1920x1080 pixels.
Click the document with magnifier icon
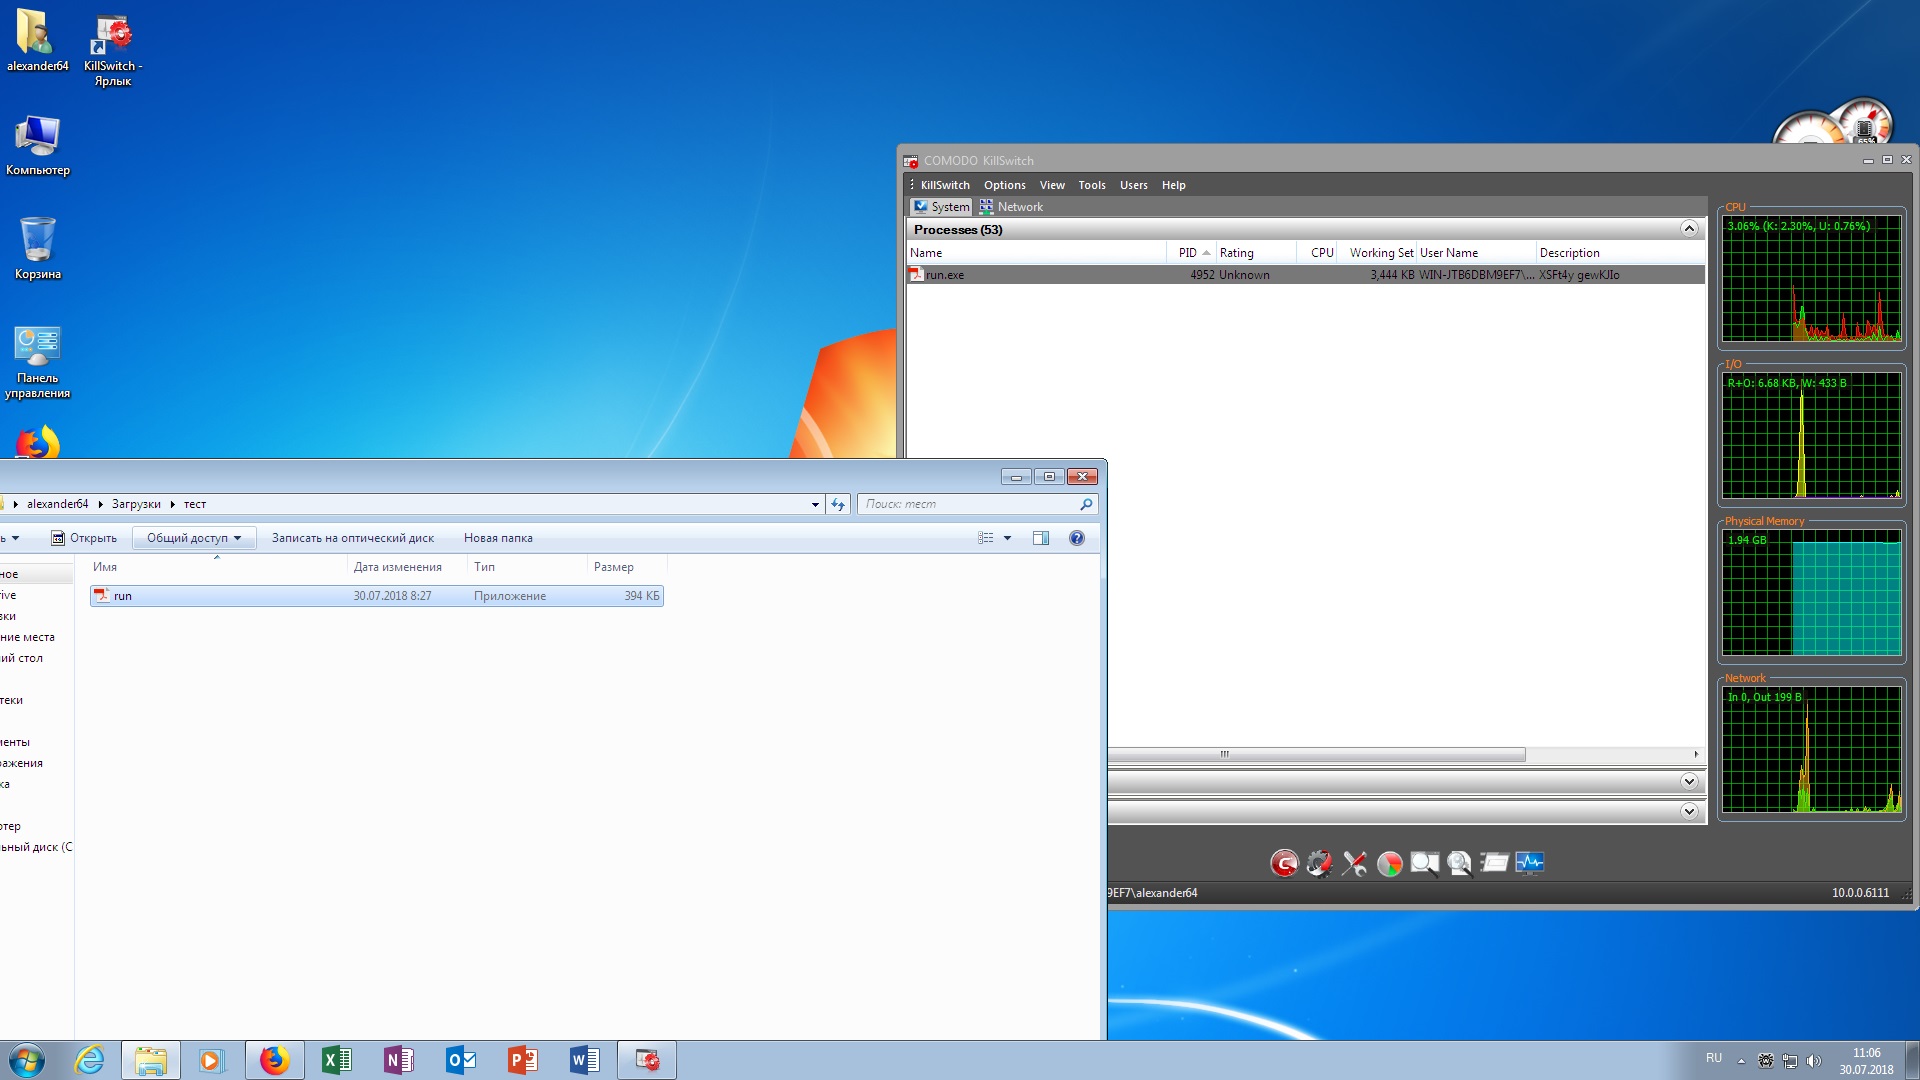tap(1459, 863)
